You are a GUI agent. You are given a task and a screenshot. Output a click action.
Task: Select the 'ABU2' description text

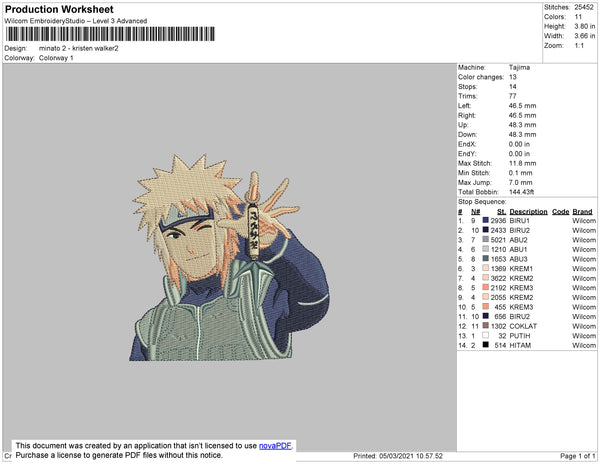tap(518, 240)
